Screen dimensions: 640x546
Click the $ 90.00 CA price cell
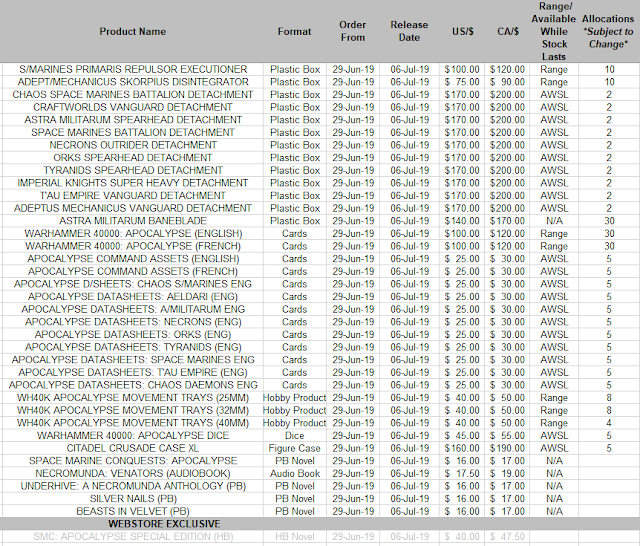coord(507,82)
